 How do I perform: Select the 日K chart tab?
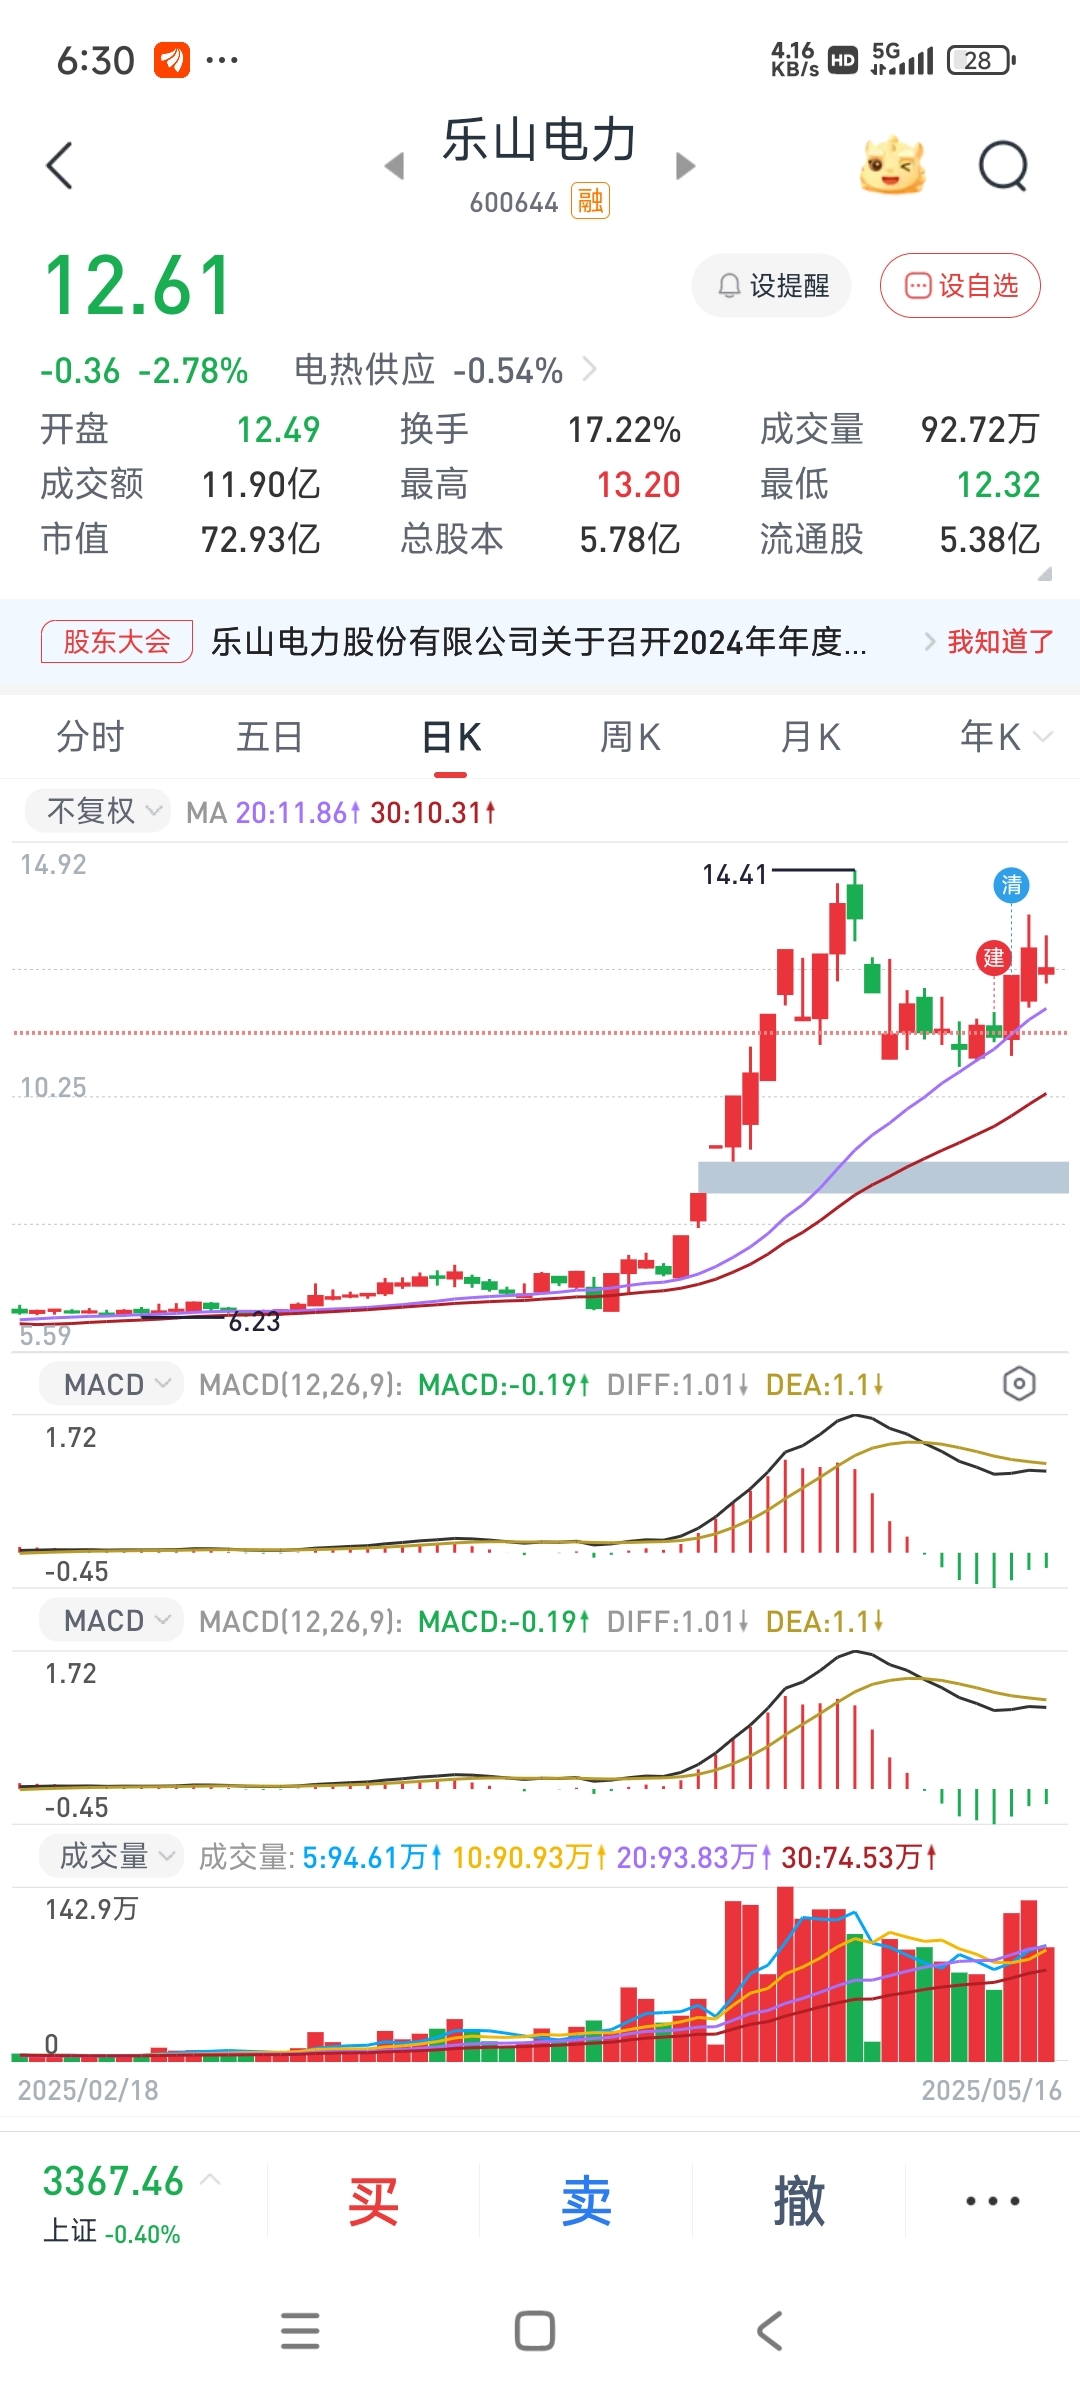451,738
